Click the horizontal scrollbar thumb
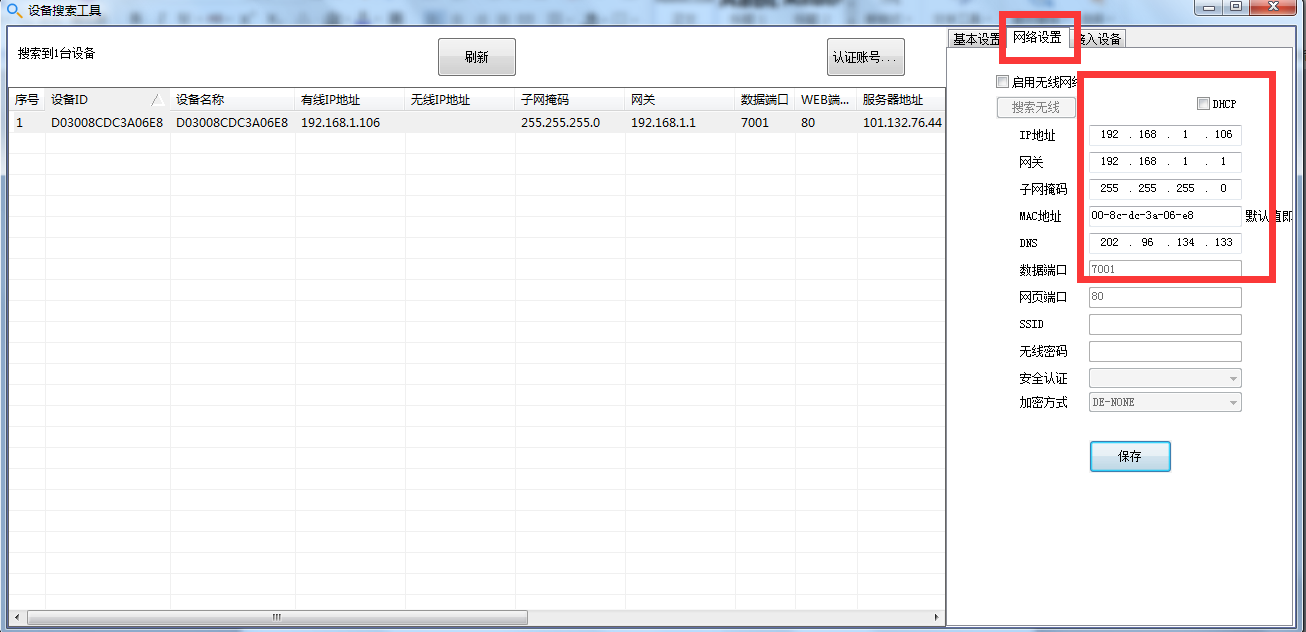Image resolution: width=1306 pixels, height=632 pixels. (277, 617)
